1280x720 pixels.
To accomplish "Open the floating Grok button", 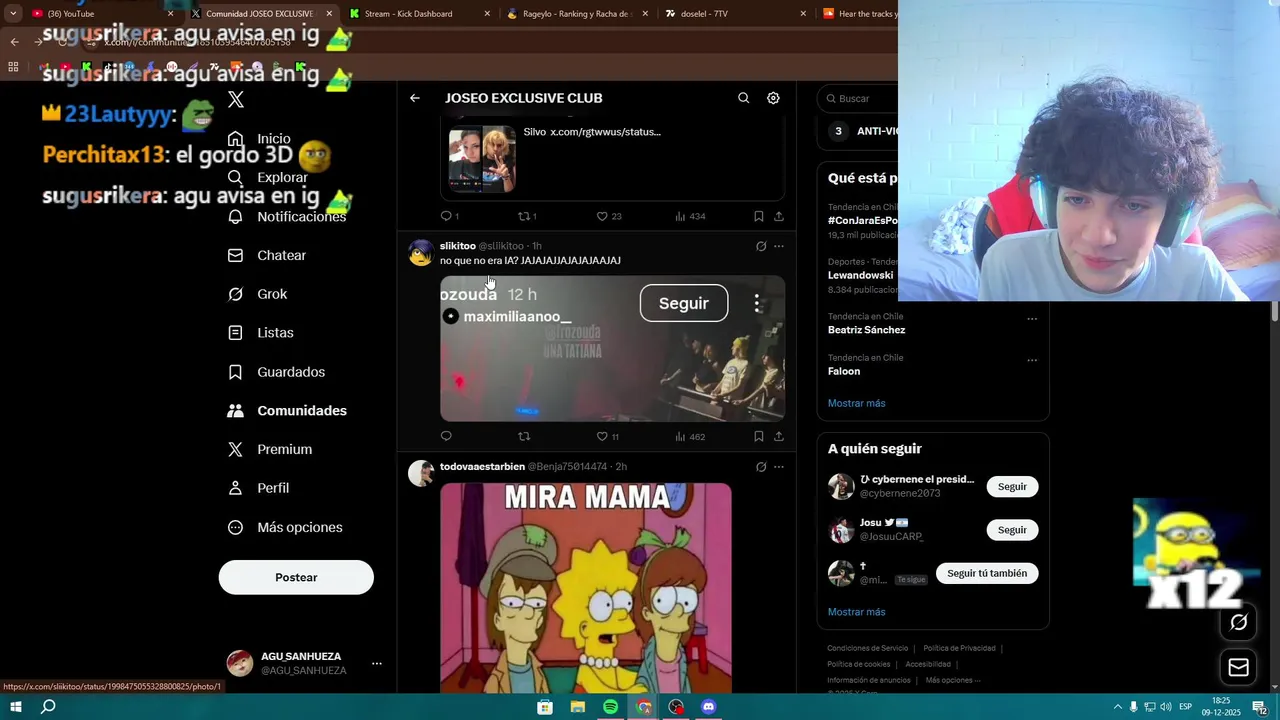I will (1238, 622).
